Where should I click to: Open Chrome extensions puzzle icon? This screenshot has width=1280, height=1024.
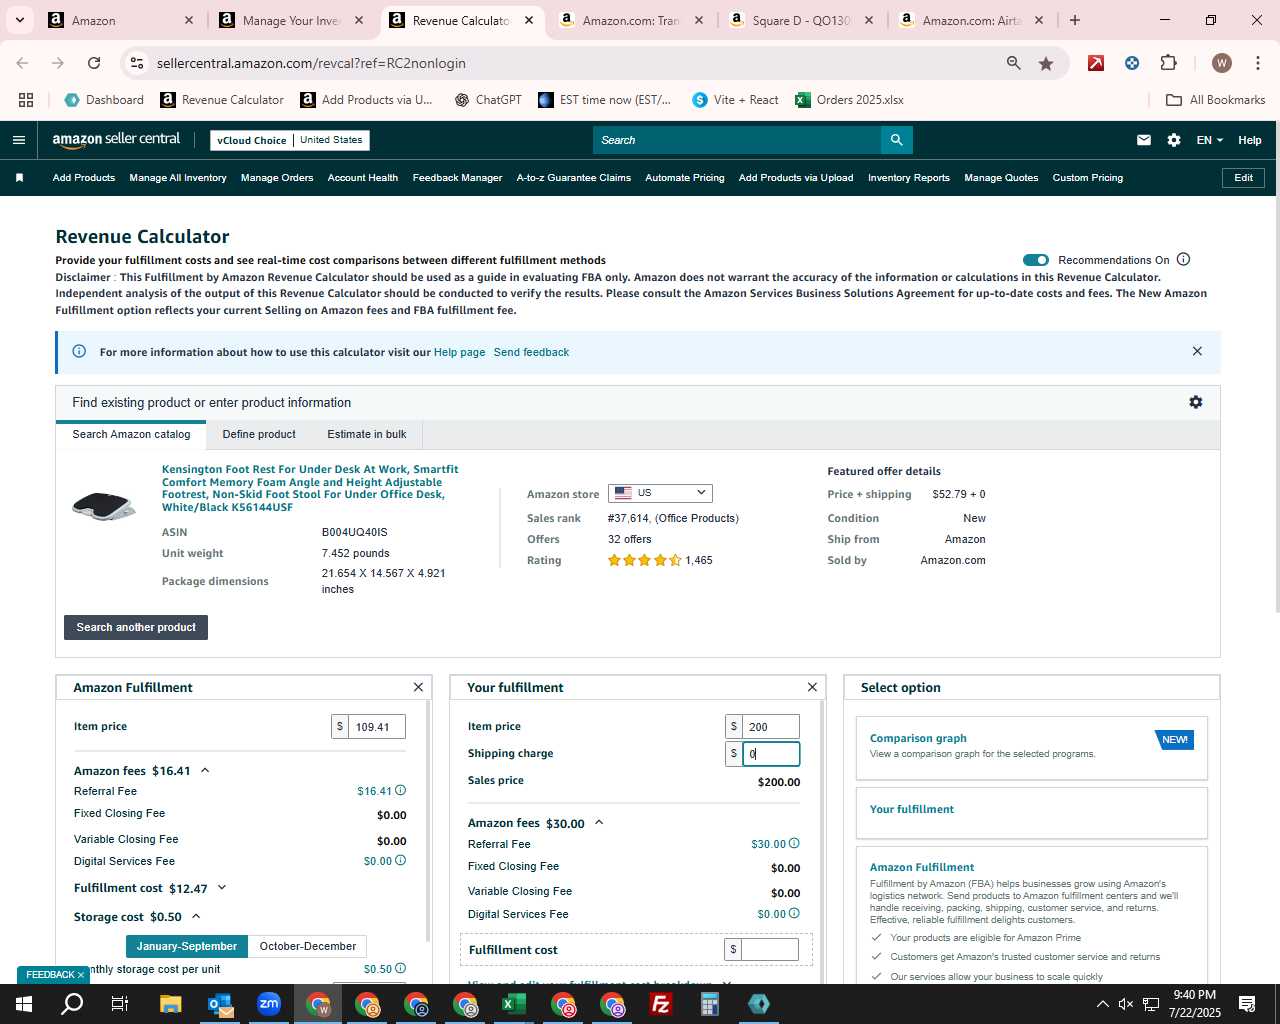1168,63
